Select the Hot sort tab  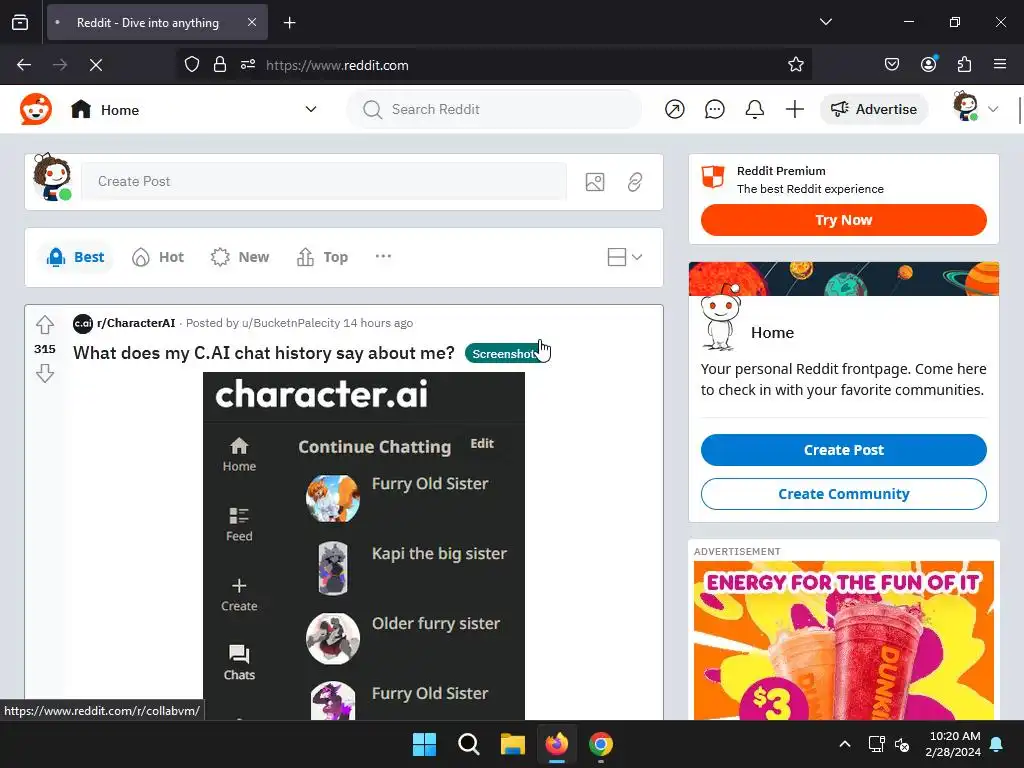click(158, 257)
